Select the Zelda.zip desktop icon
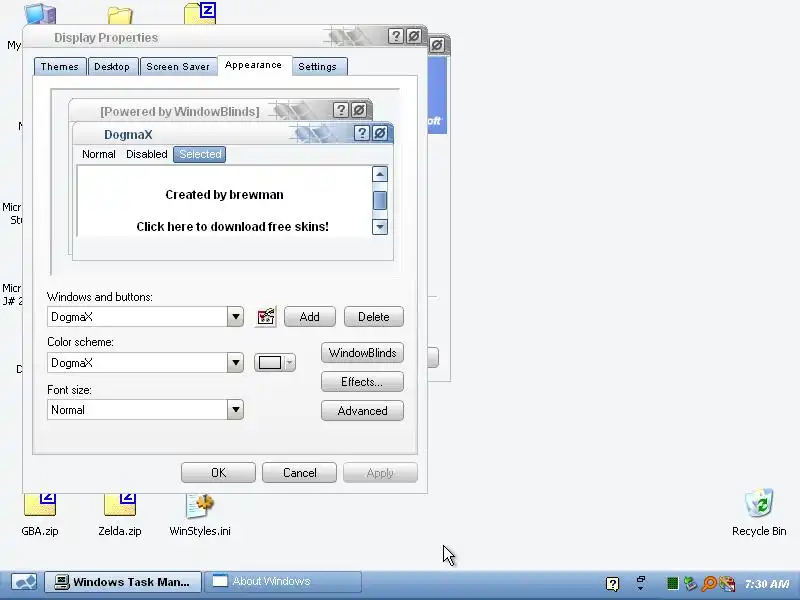The image size is (800, 600). (120, 514)
